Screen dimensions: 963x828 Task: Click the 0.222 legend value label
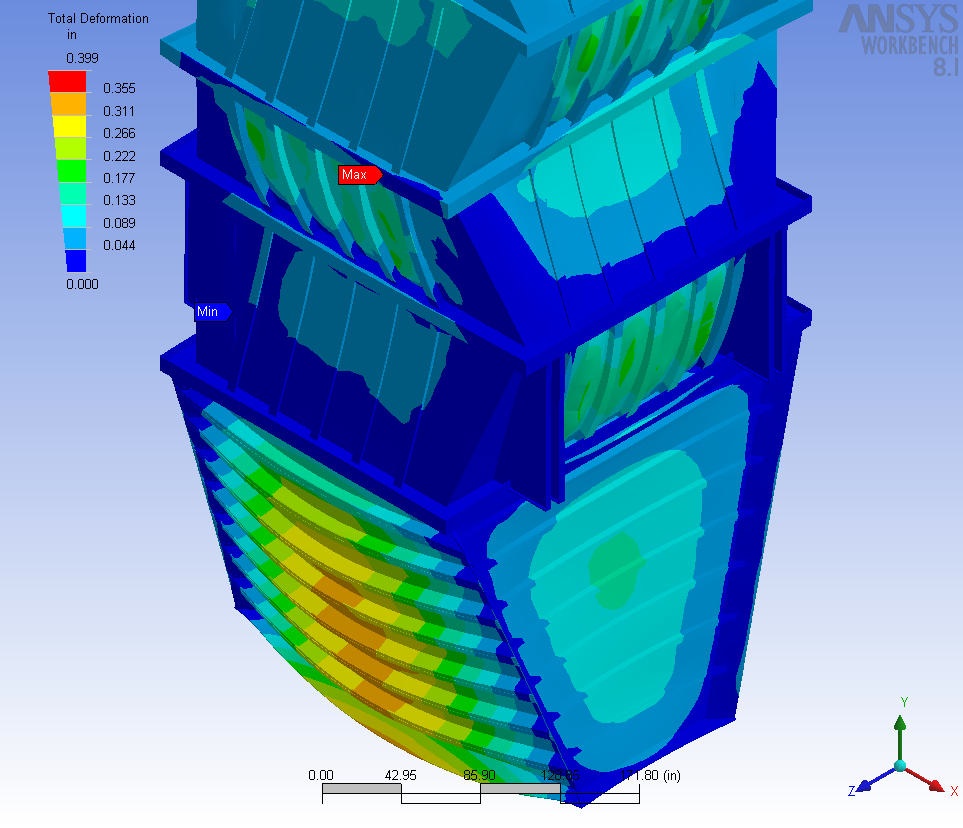pyautogui.click(x=119, y=156)
